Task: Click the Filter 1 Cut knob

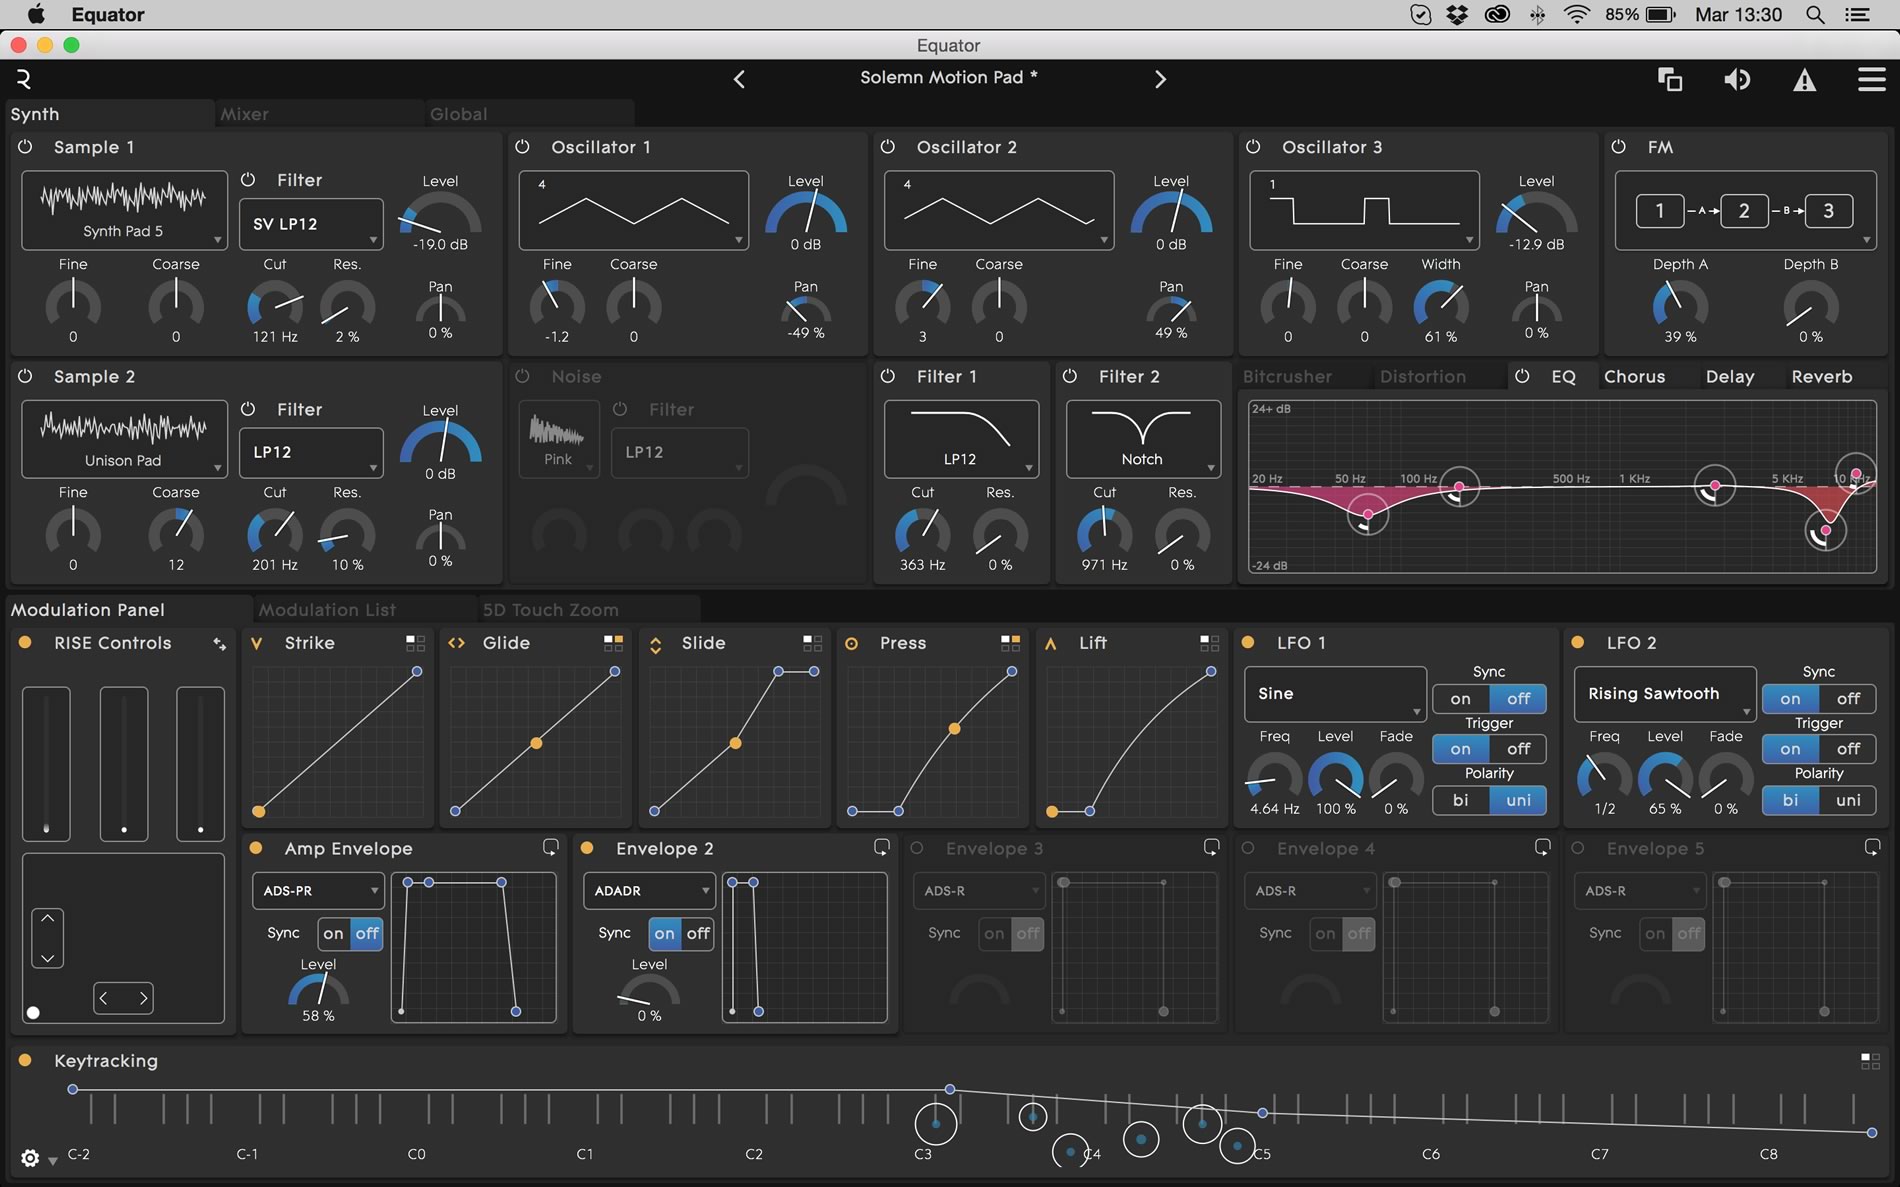Action: coord(922,532)
